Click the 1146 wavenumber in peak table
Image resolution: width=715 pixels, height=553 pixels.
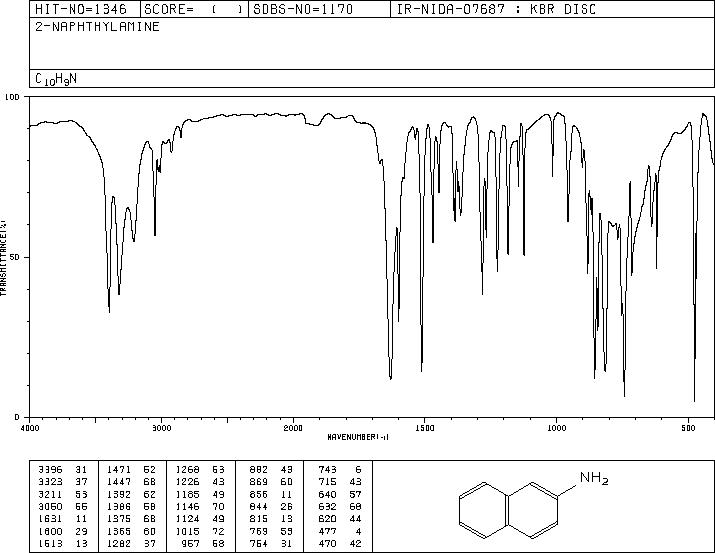[187, 506]
